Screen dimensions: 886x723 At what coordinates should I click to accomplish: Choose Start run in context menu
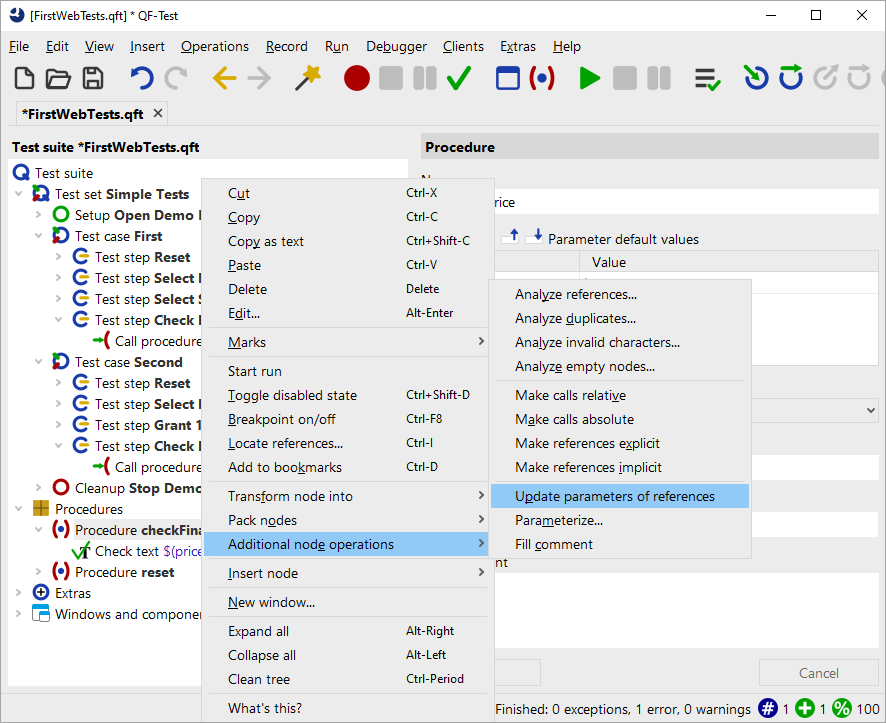(x=348, y=371)
